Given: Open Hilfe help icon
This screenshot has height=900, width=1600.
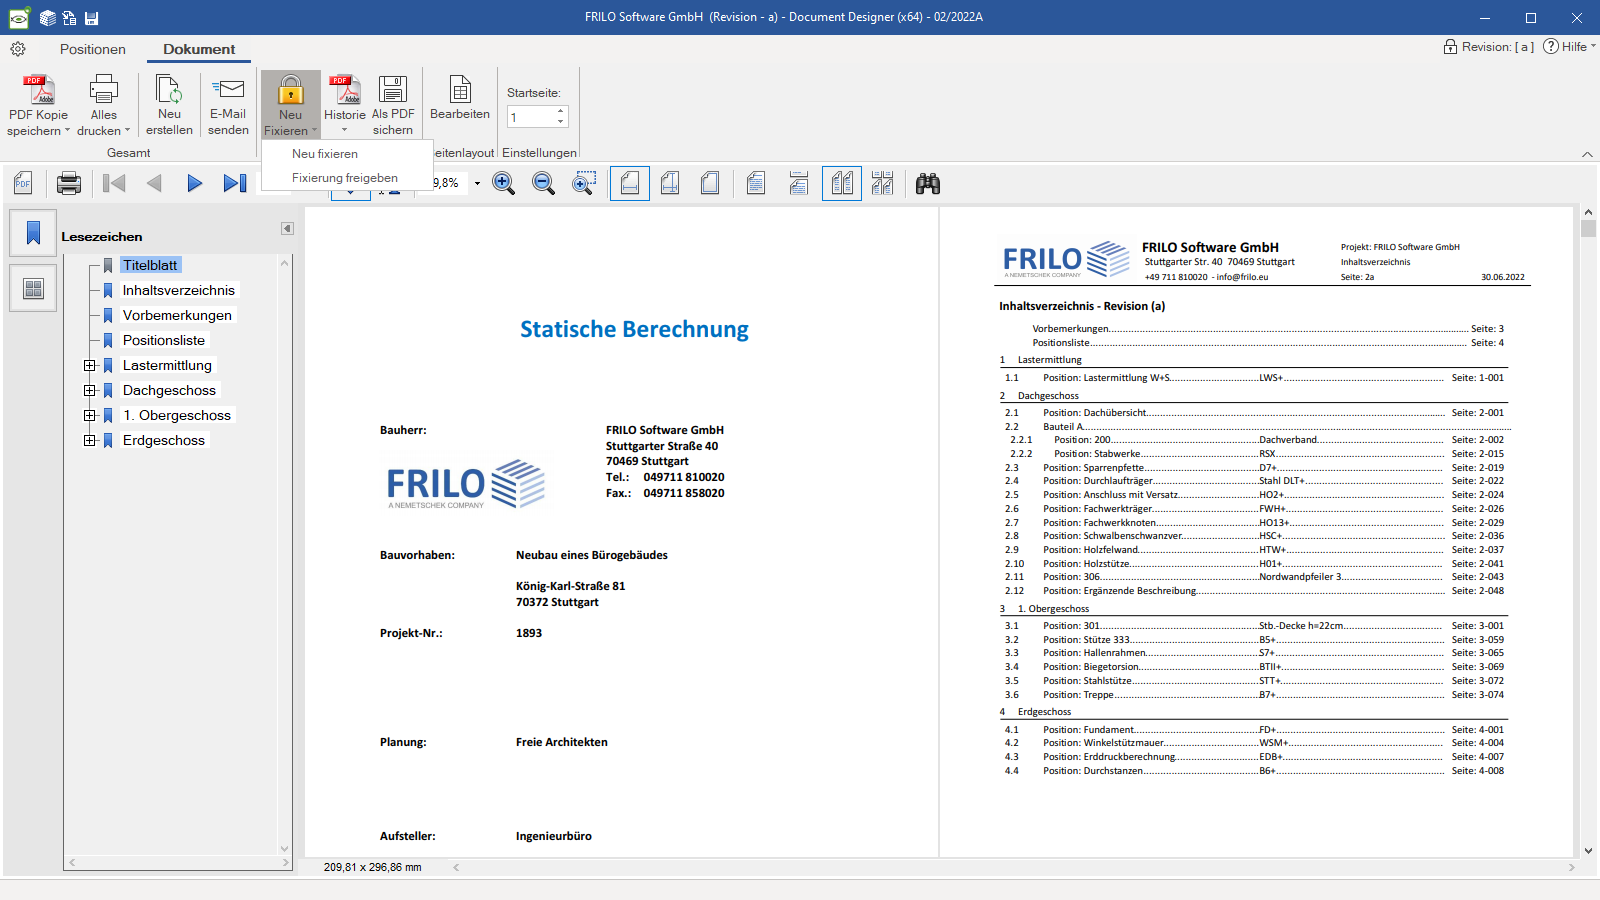Looking at the screenshot, I should 1551,47.
